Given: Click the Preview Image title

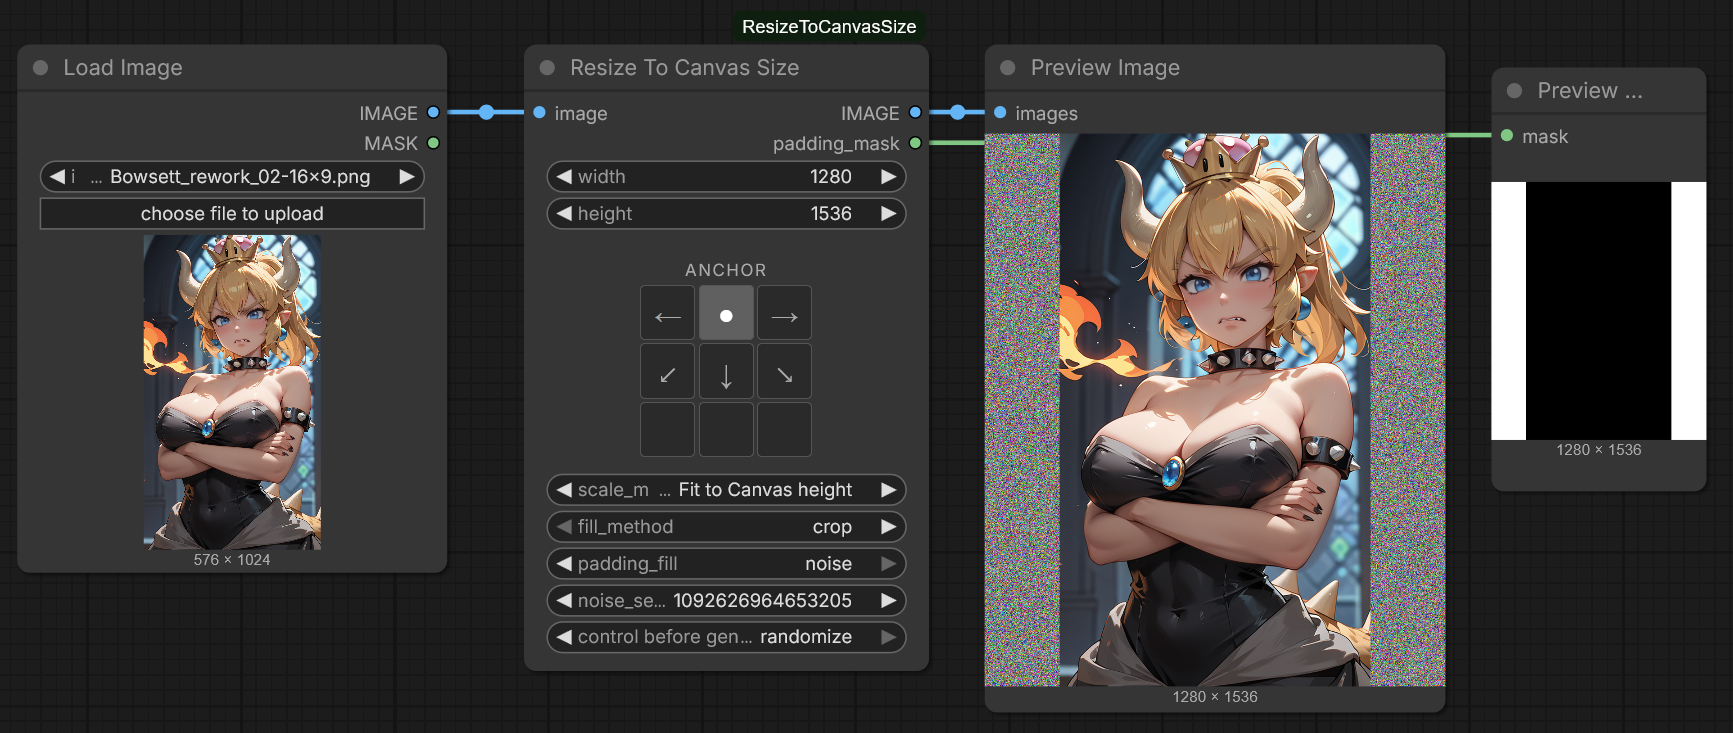Looking at the screenshot, I should pyautogui.click(x=1105, y=68).
